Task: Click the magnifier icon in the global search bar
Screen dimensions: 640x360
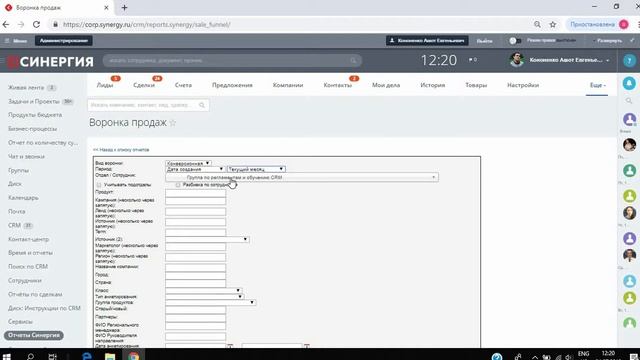Action: (x=353, y=60)
